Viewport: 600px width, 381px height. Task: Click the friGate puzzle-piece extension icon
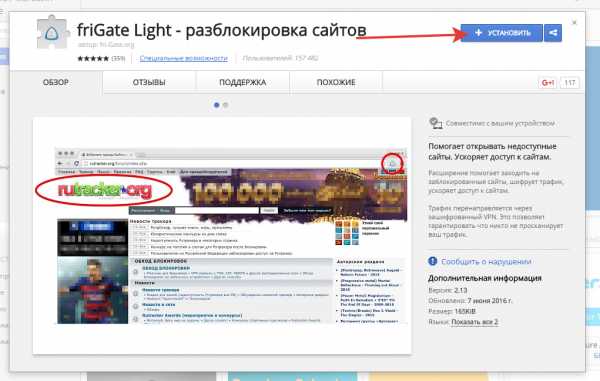(52, 33)
